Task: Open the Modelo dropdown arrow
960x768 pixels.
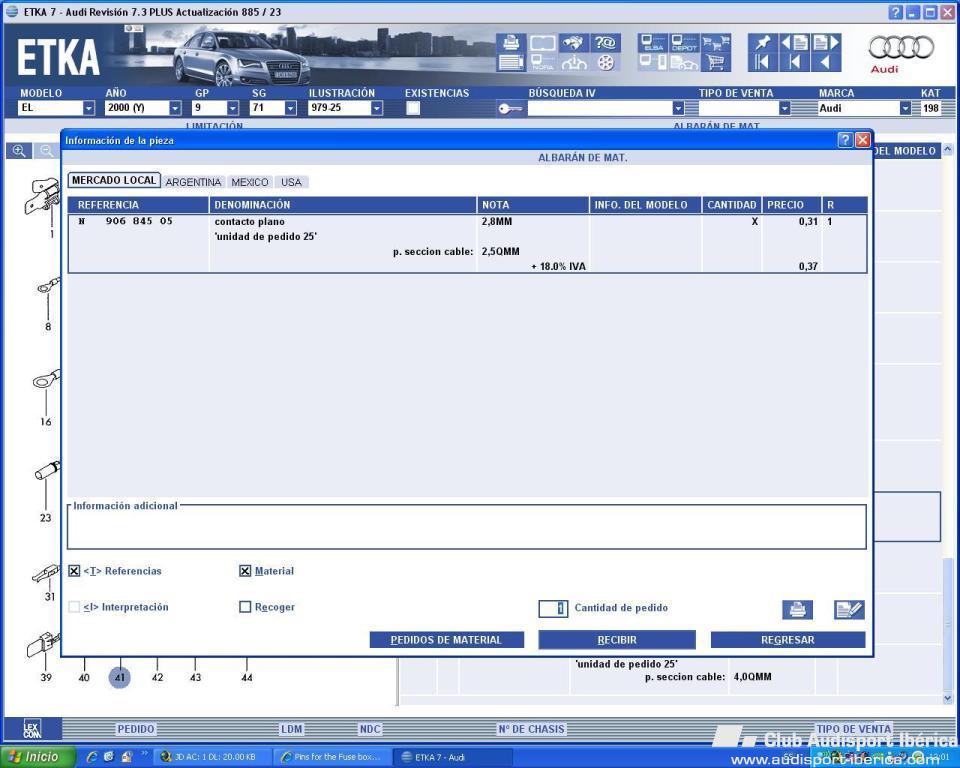Action: click(x=89, y=108)
